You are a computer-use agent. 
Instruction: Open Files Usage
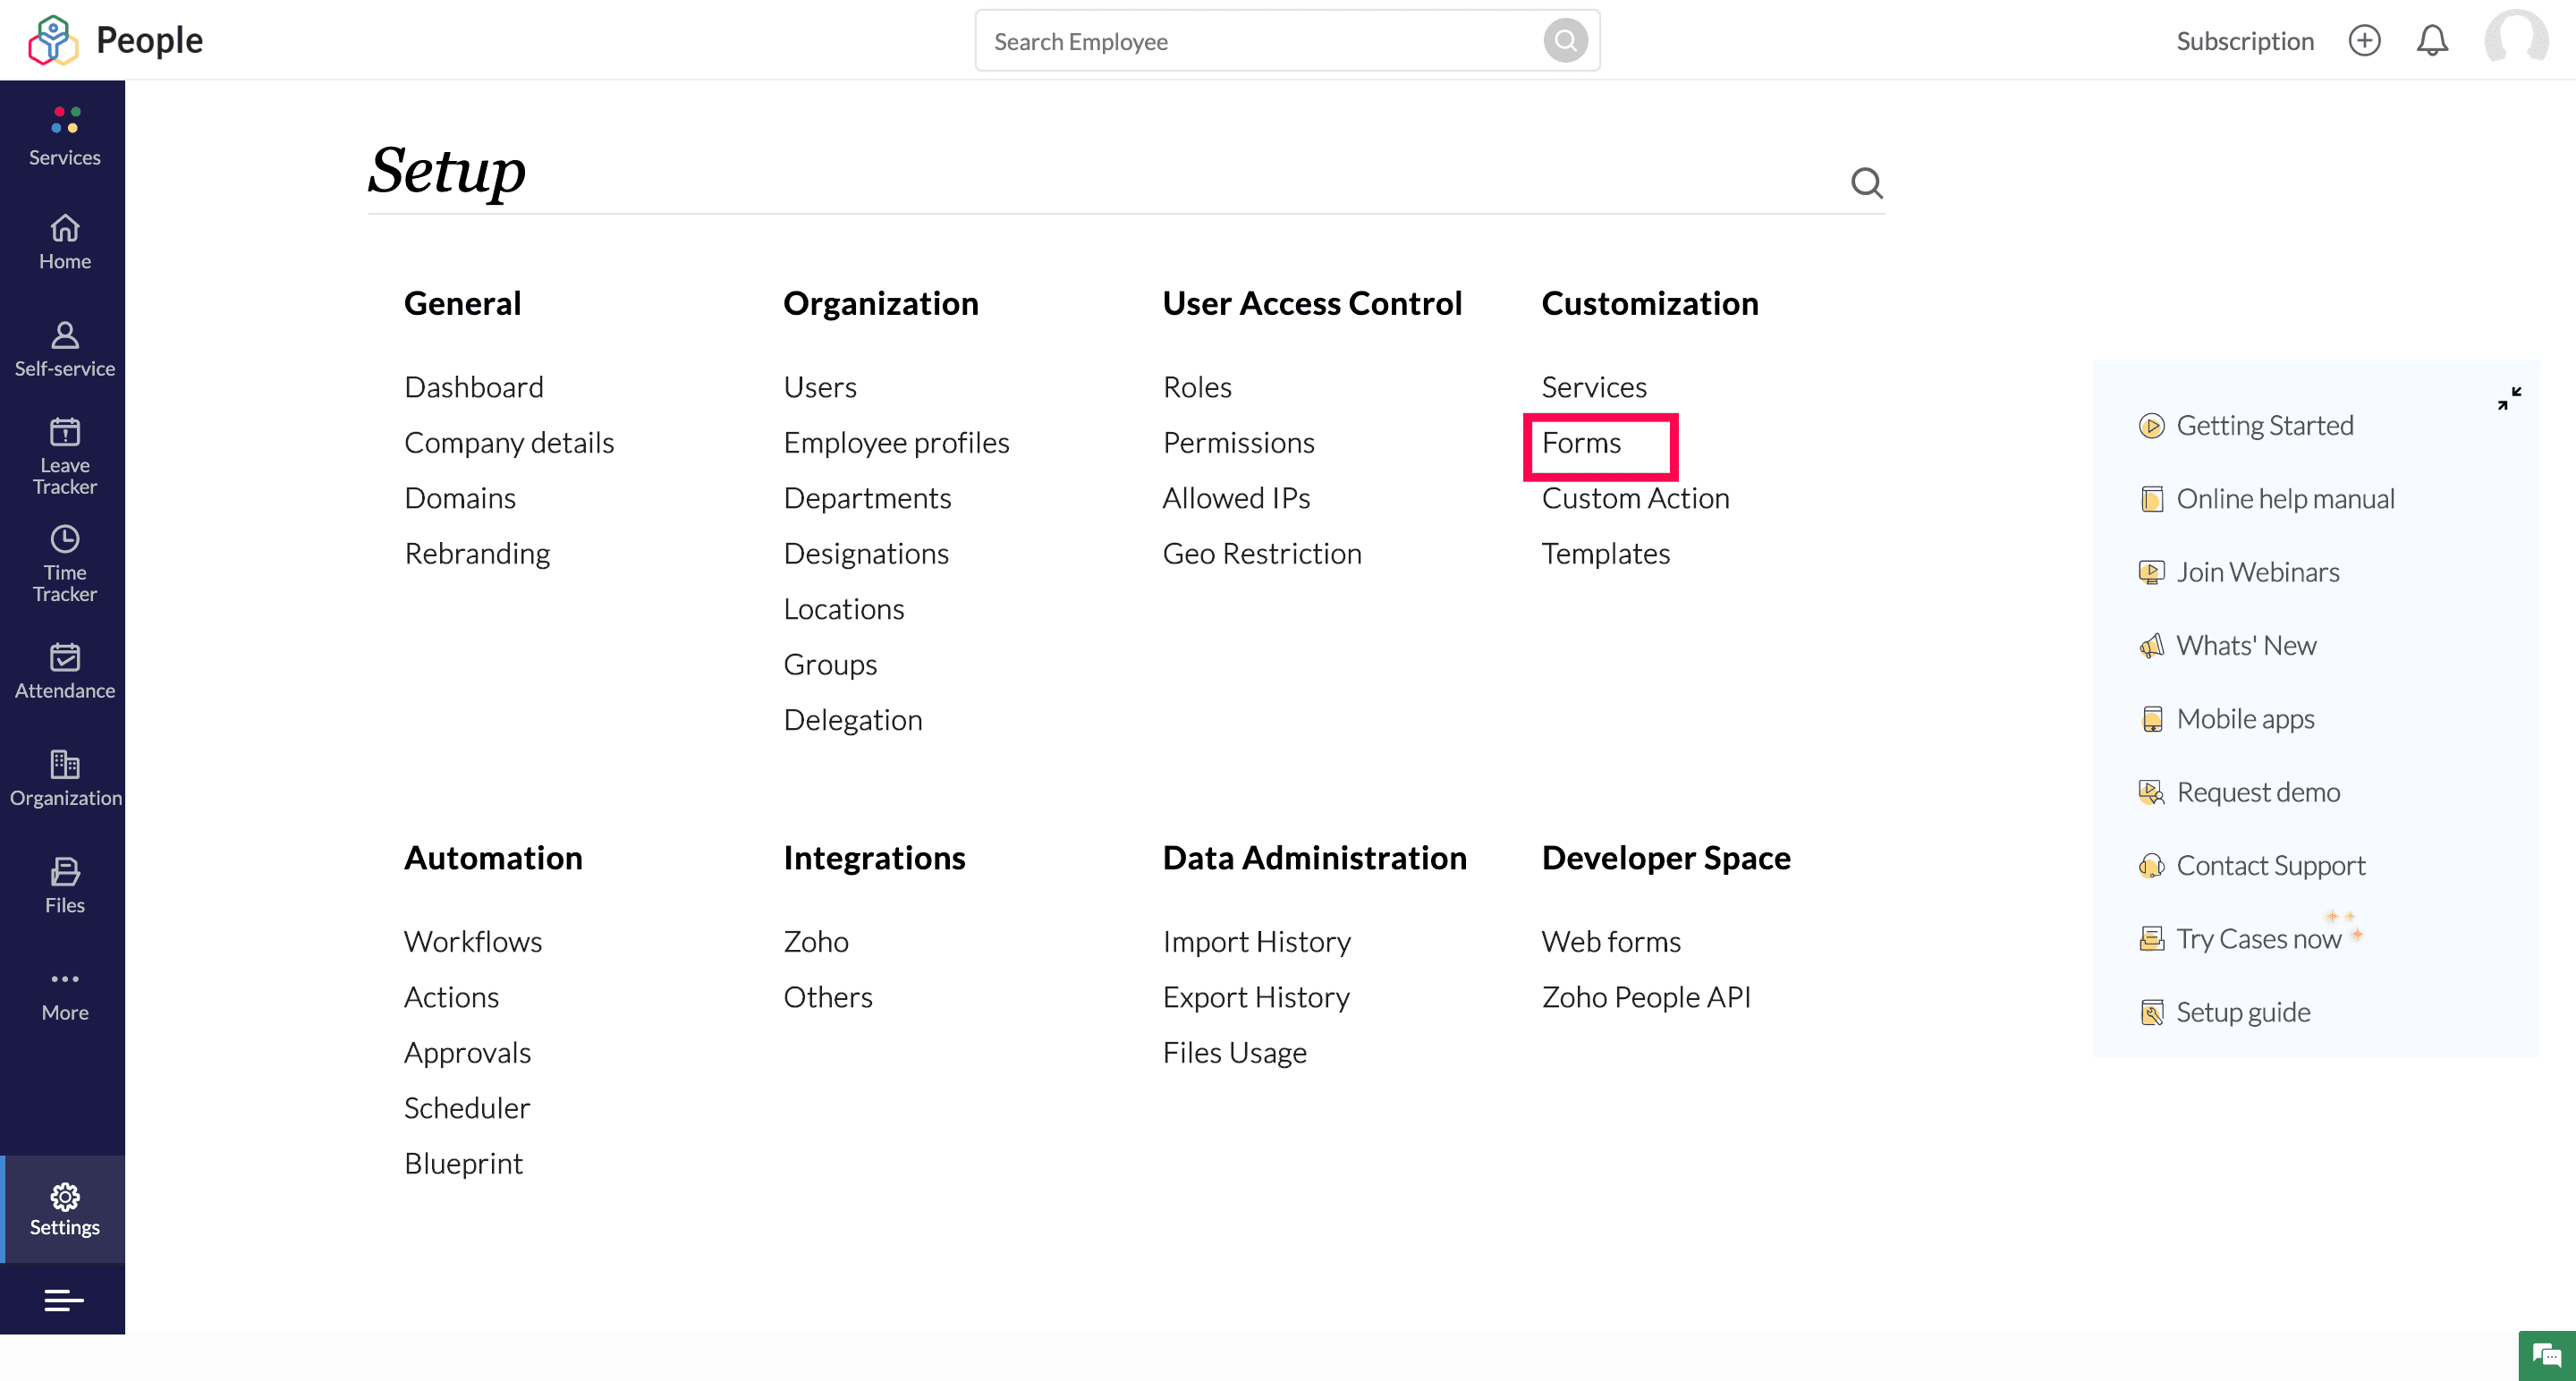click(x=1234, y=1053)
